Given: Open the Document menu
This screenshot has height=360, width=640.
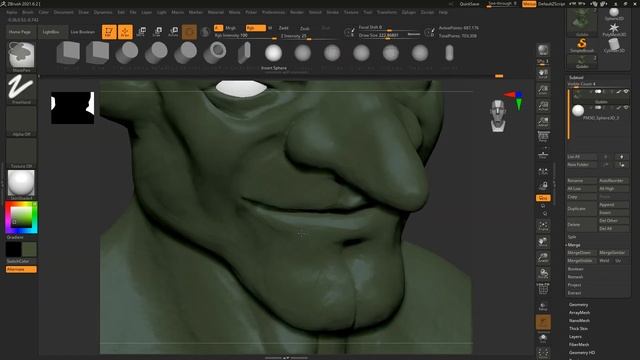Looking at the screenshot, I should point(64,12).
